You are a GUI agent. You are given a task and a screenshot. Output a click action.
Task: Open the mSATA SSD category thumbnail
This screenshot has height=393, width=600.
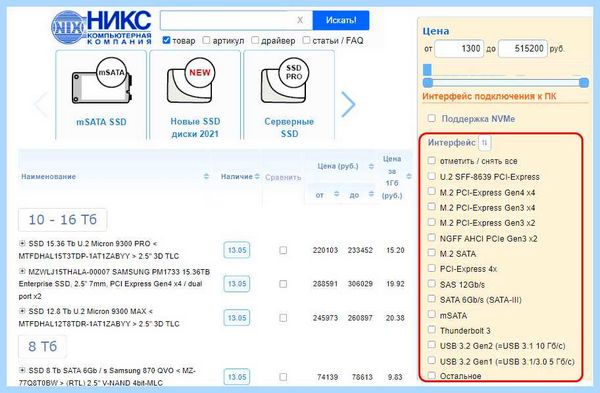click(x=101, y=95)
